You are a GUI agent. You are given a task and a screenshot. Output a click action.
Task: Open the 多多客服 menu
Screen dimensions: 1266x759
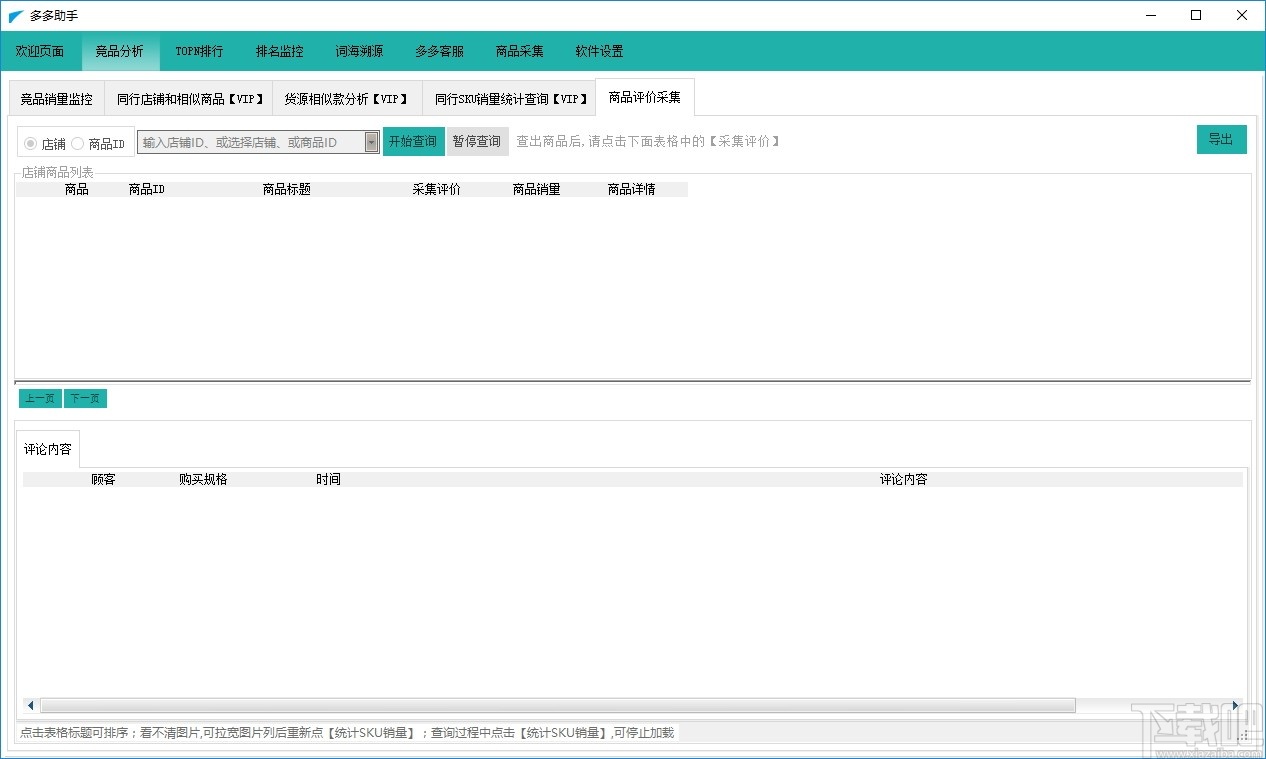pyautogui.click(x=439, y=51)
